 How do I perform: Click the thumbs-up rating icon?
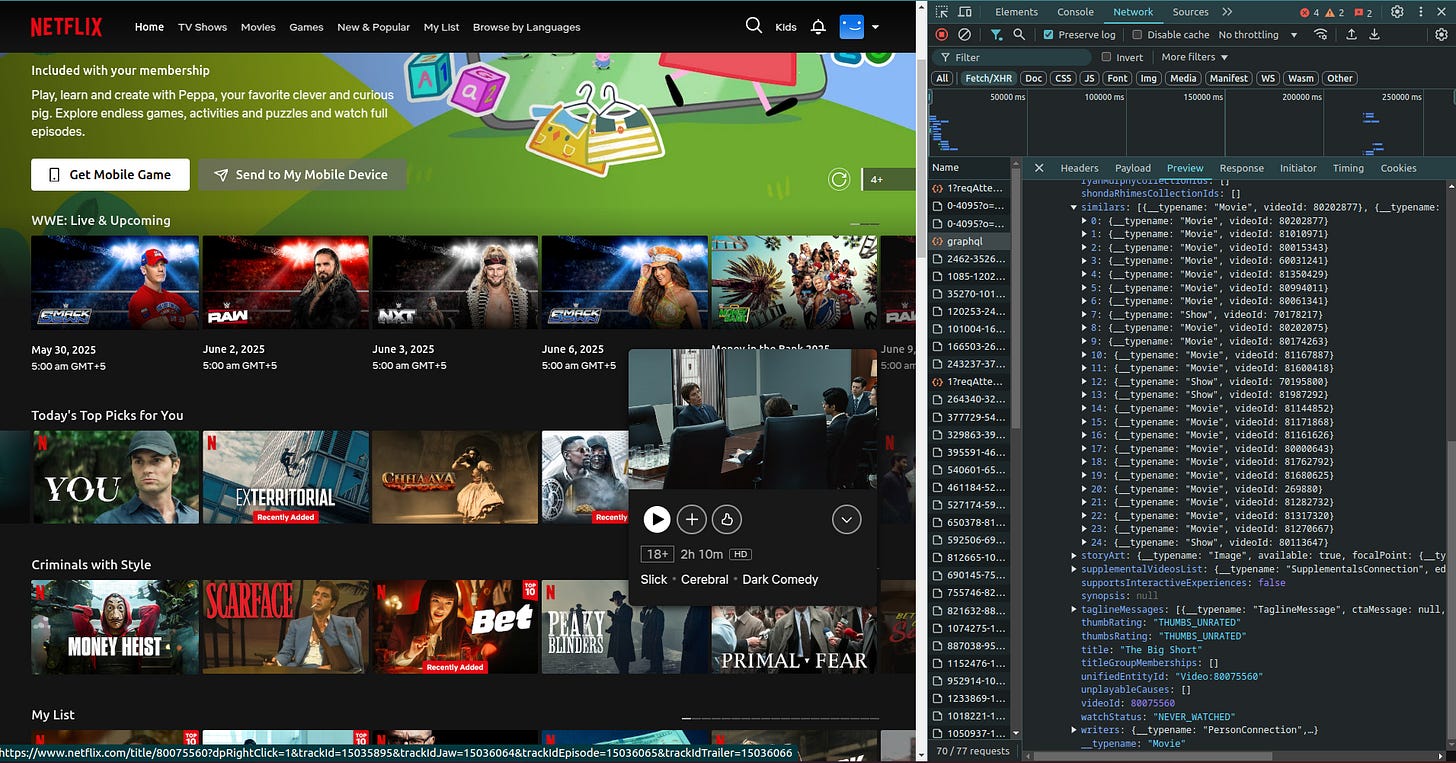[727, 519]
